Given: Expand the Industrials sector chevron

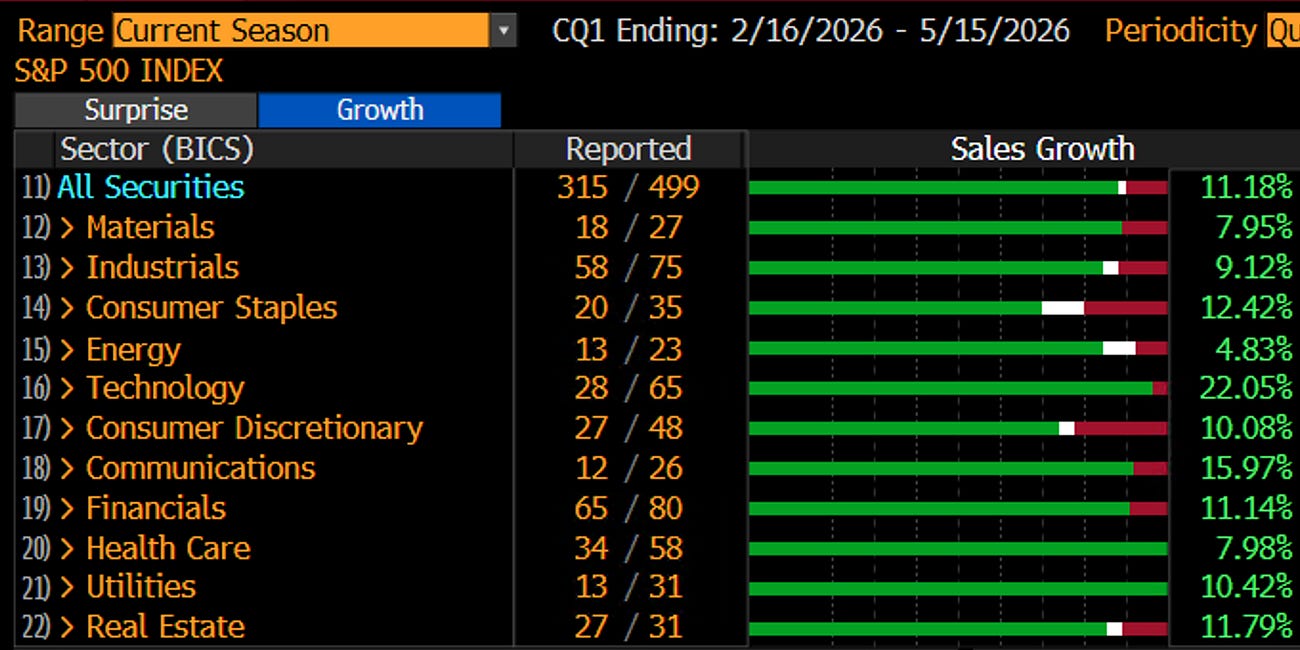Looking at the screenshot, I should click(68, 268).
